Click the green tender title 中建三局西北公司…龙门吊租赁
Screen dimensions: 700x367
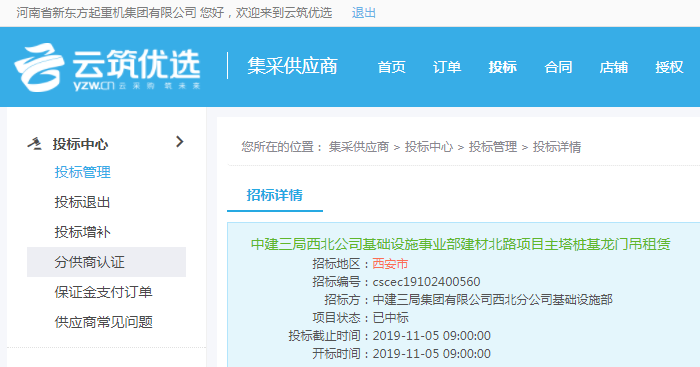[x=461, y=244]
